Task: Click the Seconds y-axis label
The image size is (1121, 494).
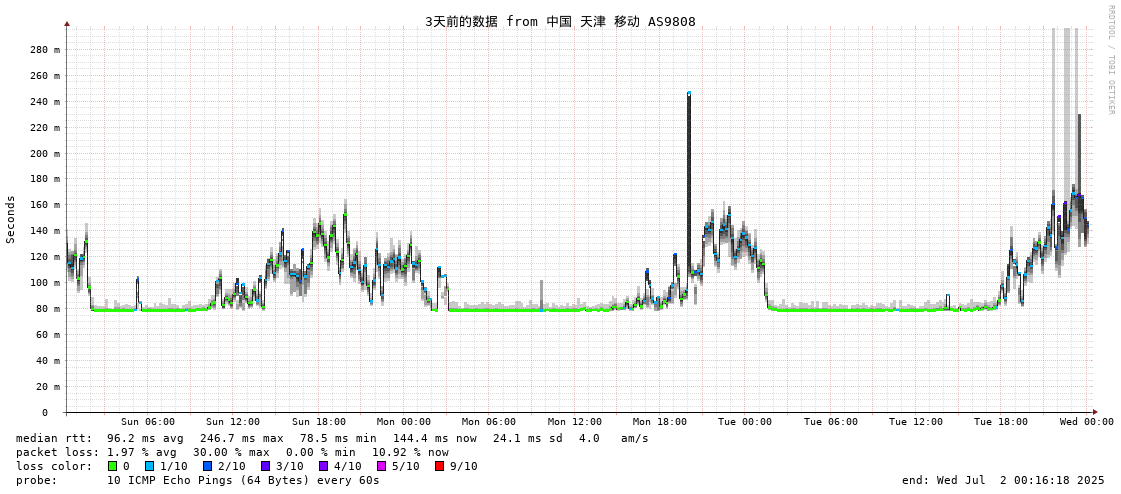Action: point(11,219)
